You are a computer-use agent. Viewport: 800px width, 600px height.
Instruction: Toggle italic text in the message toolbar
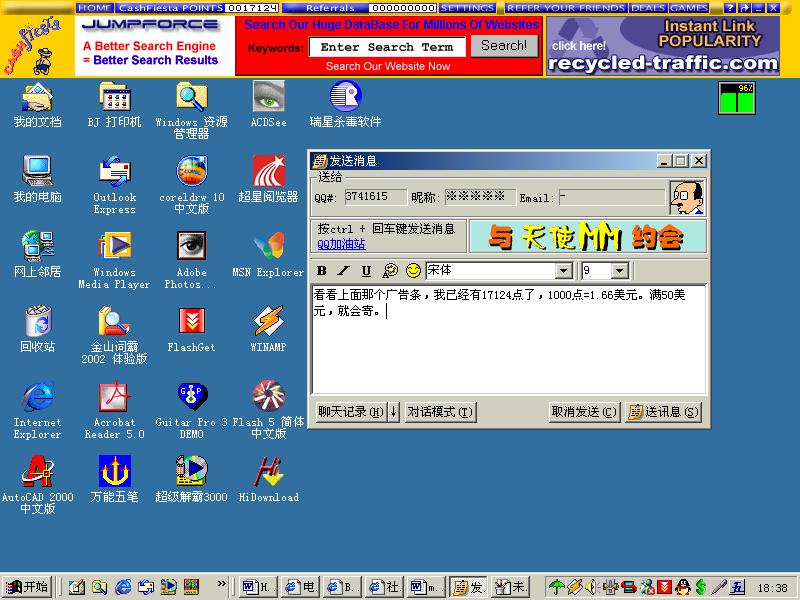pyautogui.click(x=343, y=270)
